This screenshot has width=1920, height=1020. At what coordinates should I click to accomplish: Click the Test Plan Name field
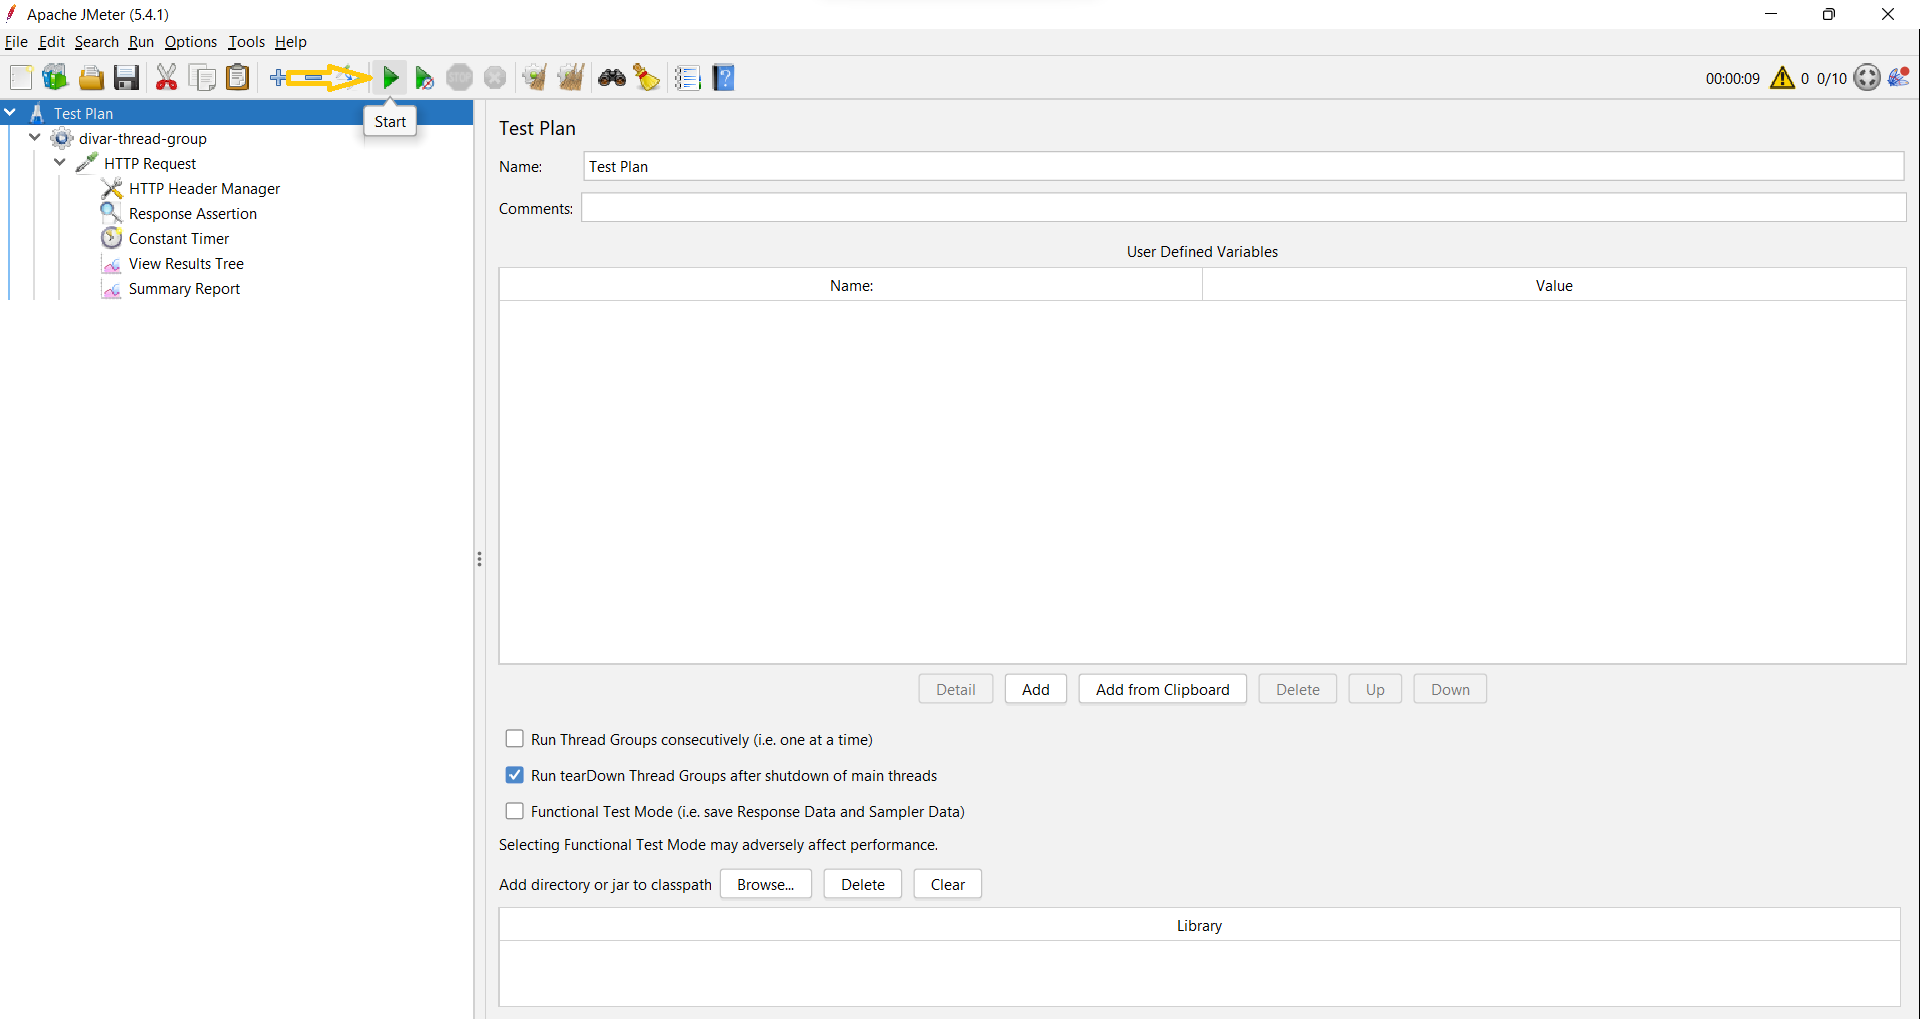1244,166
